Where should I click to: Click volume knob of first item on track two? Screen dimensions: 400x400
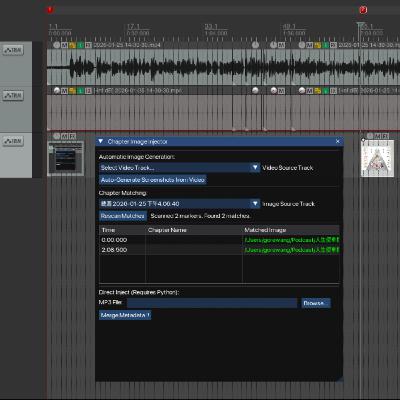pyautogui.click(x=57, y=90)
